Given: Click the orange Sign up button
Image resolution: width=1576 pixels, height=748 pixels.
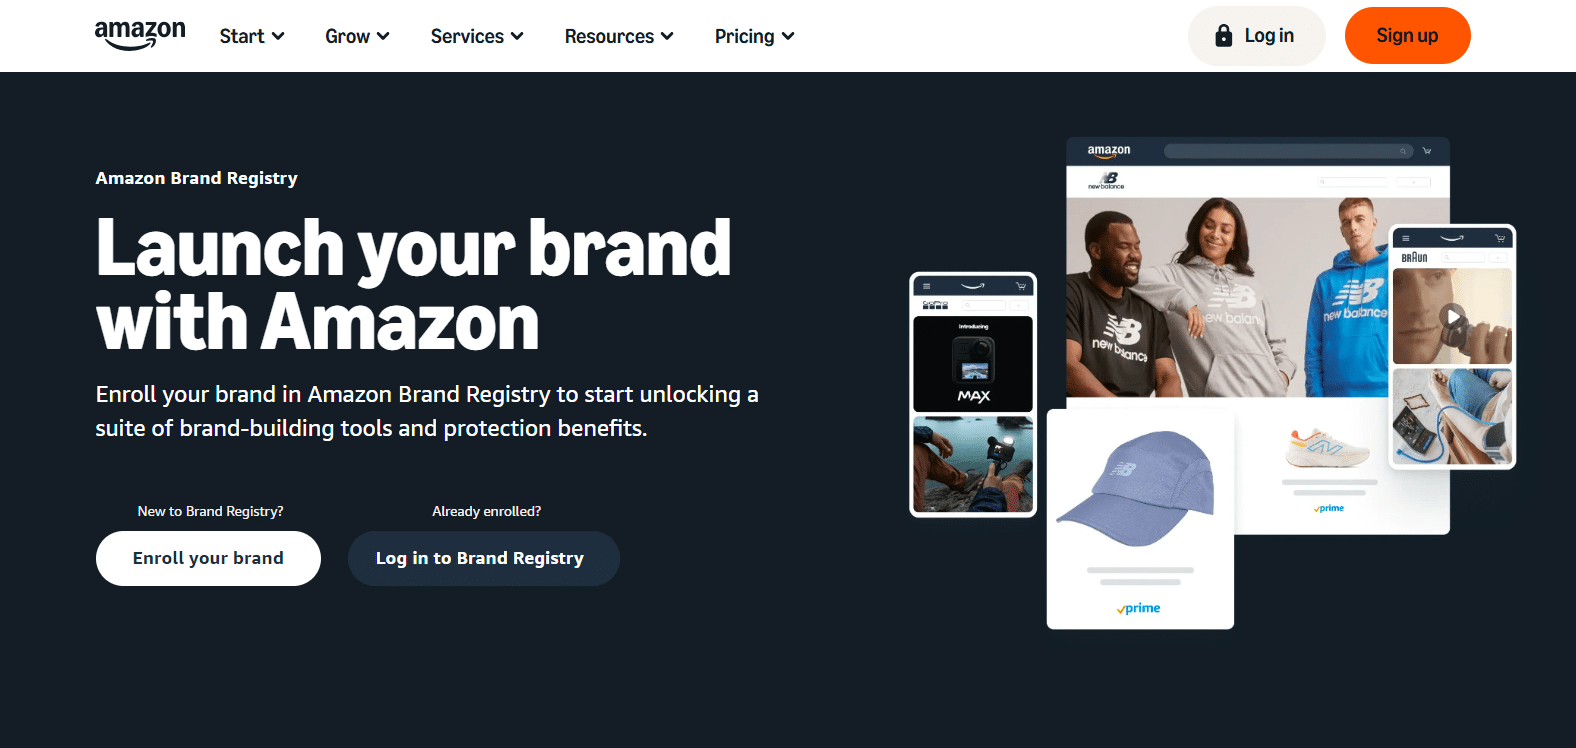Looking at the screenshot, I should pos(1407,36).
